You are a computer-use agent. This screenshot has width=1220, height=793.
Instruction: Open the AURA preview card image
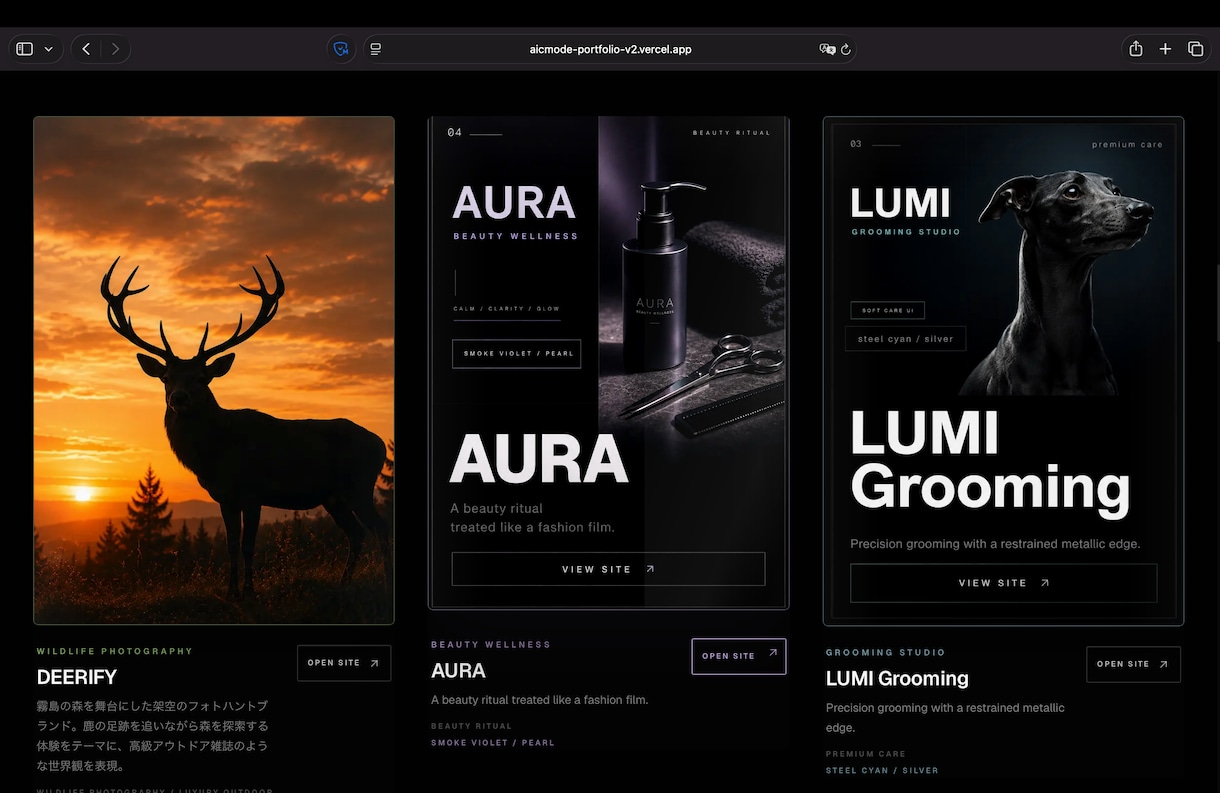[x=609, y=363]
